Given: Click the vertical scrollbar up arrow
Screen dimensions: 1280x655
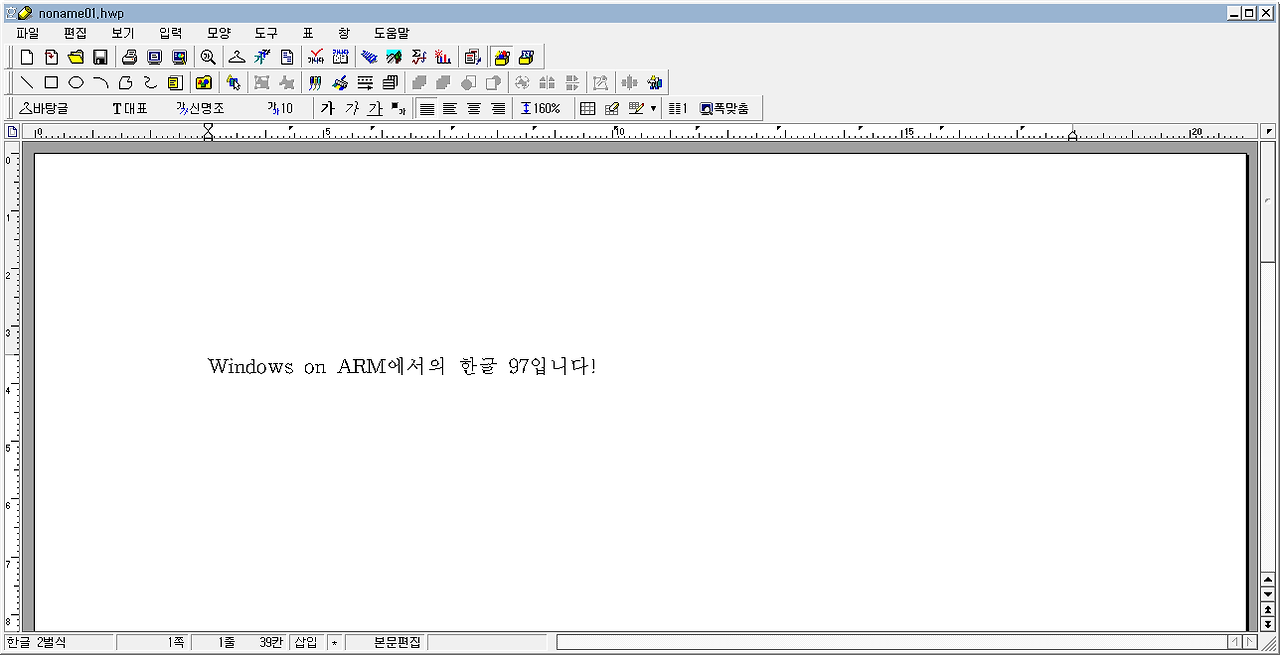Looking at the screenshot, I should (x=1268, y=579).
